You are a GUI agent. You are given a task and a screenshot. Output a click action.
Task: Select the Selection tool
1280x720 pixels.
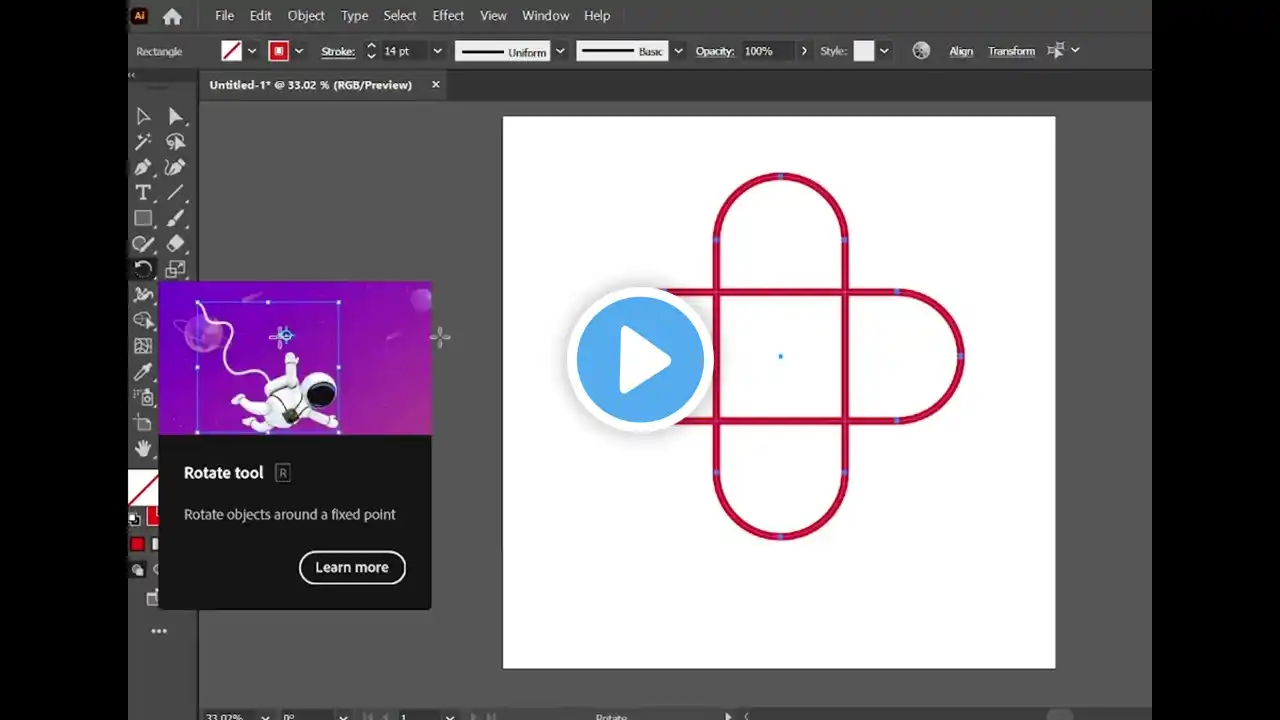[143, 116]
